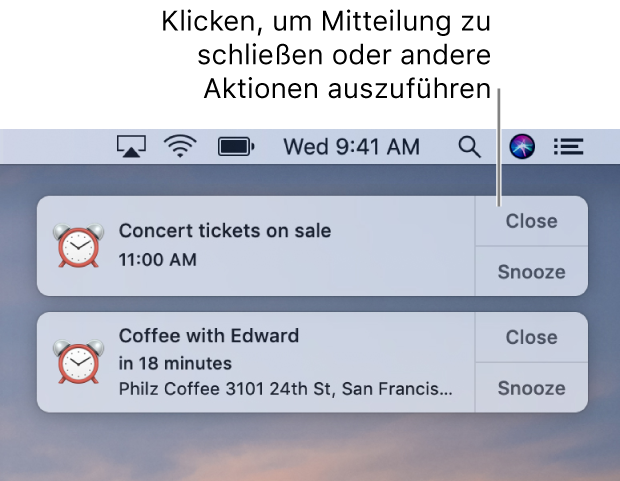The width and height of the screenshot is (620, 481).
Task: Click the Philz Coffee address line
Action: pyautogui.click(x=285, y=389)
